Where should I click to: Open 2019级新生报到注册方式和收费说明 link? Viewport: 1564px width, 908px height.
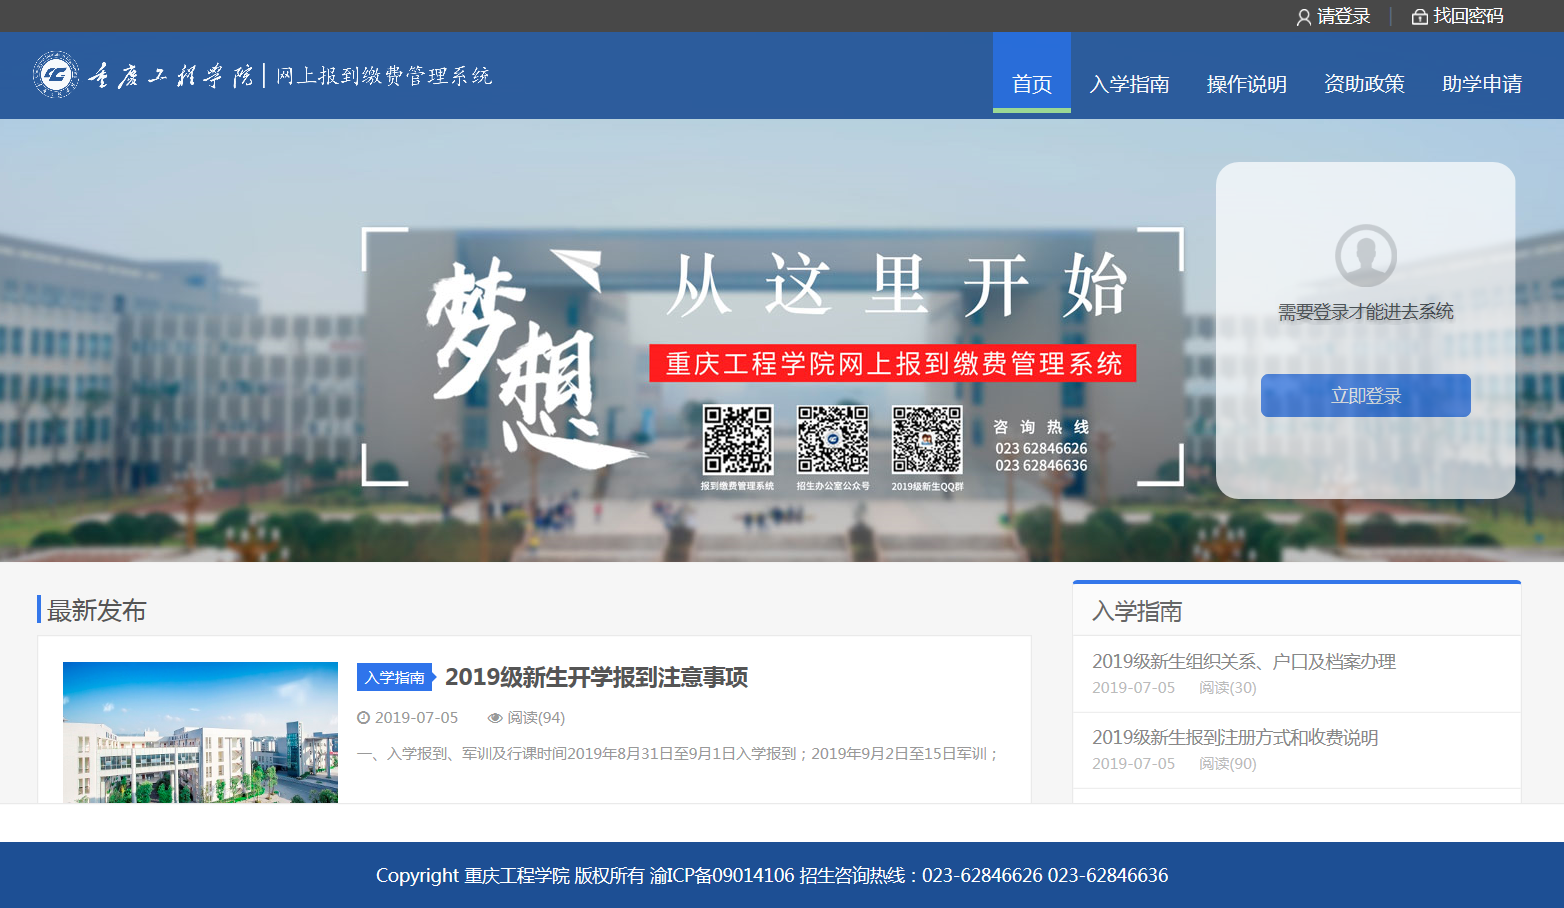1234,737
